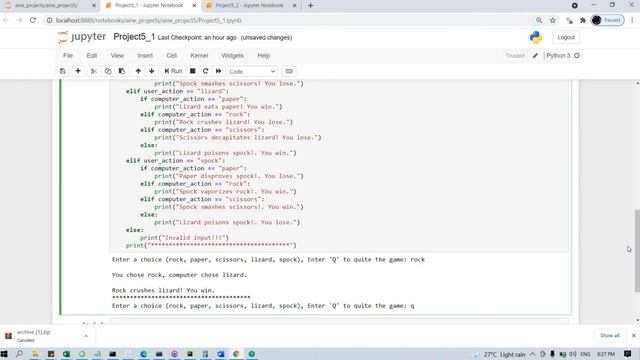640x360 pixels.
Task: Open the Insert menu
Action: [x=145, y=56]
